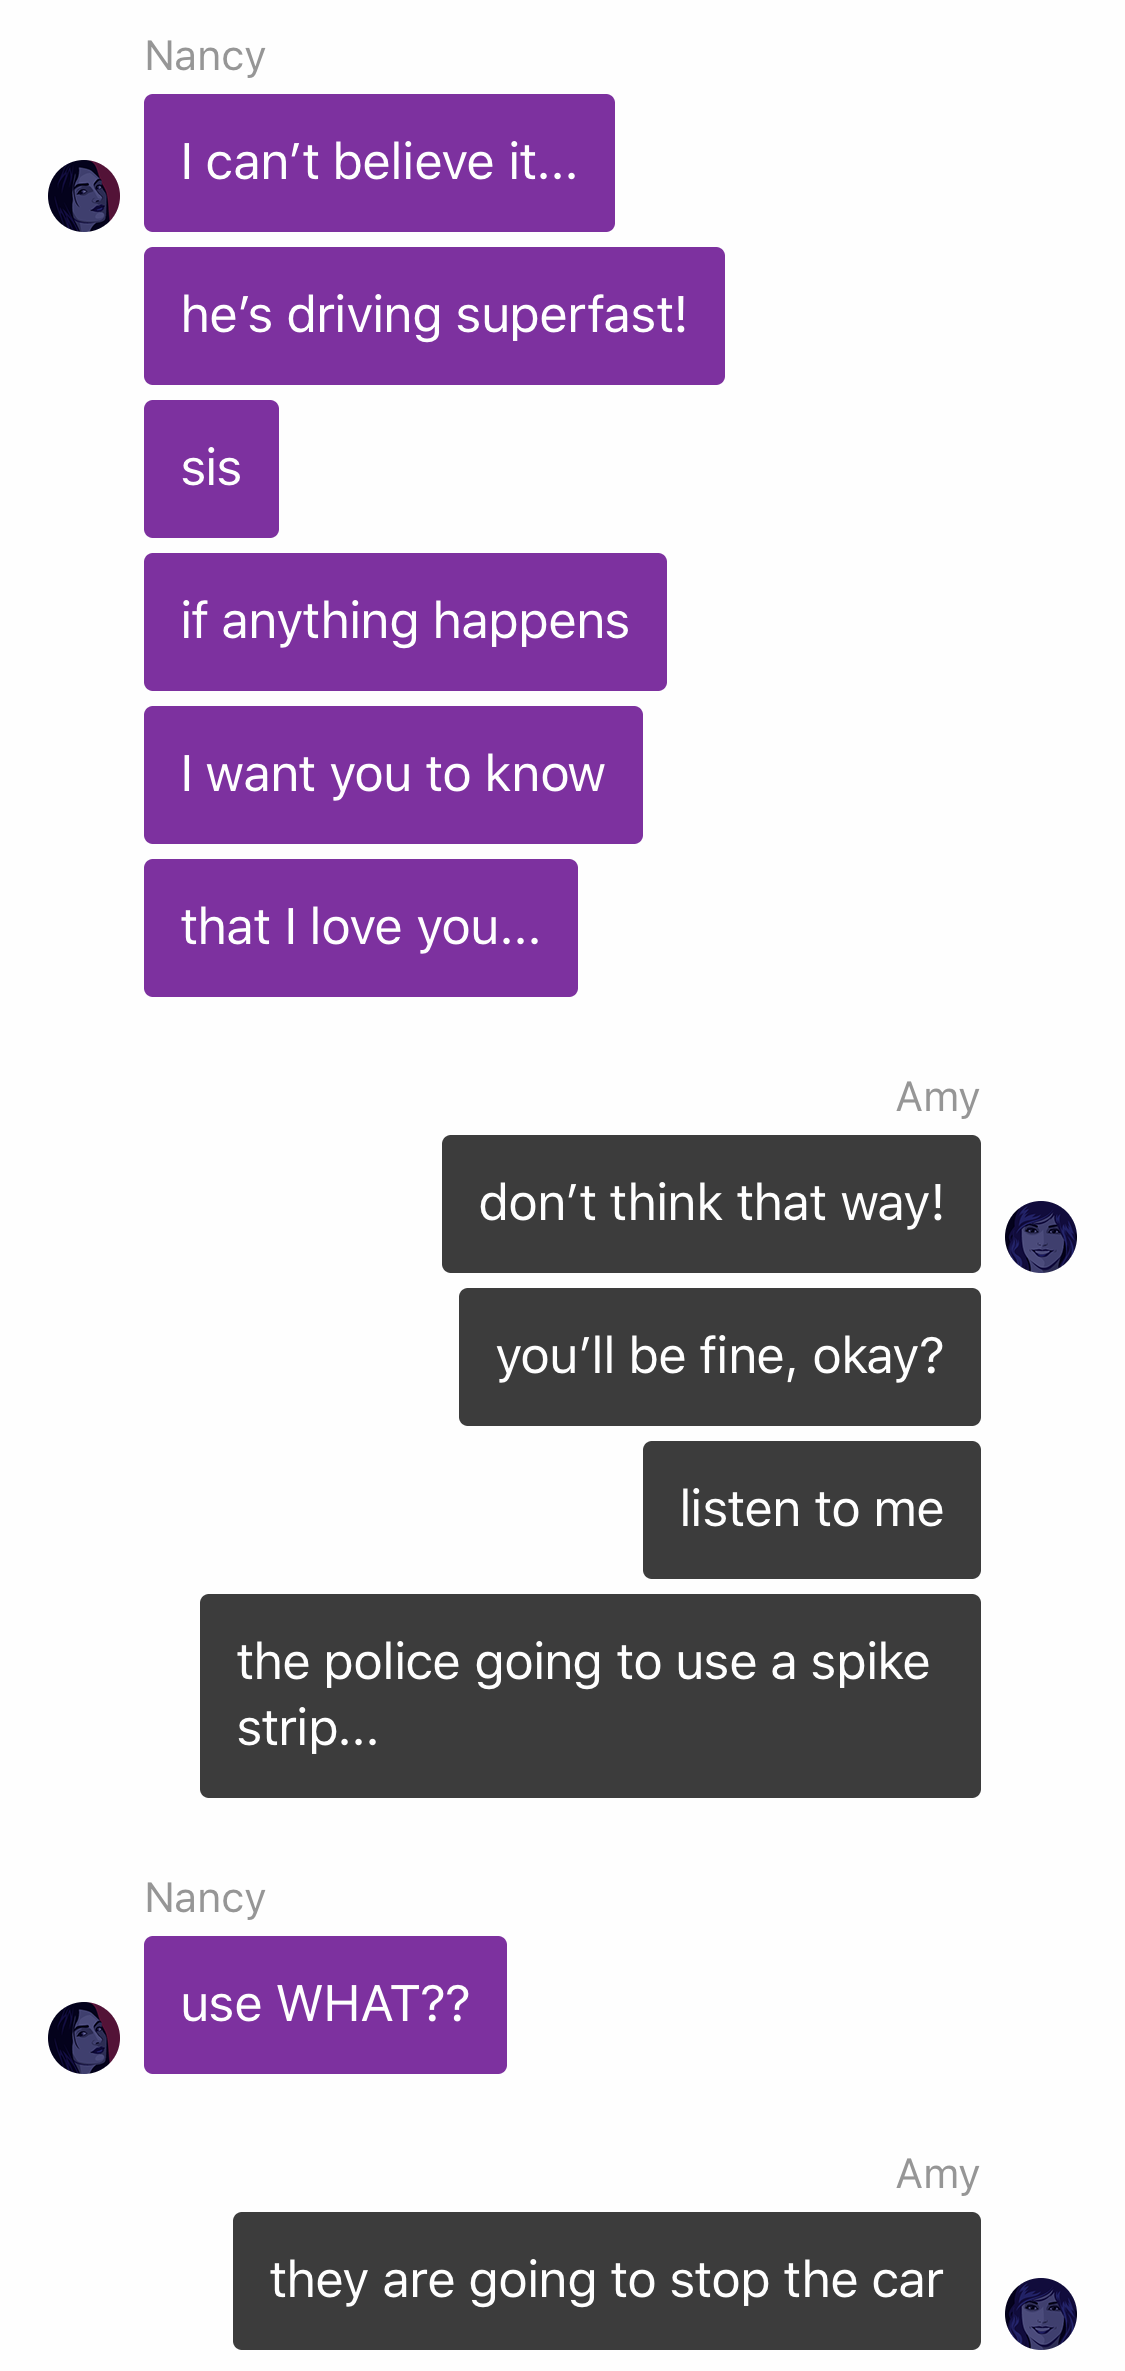
Task: Tap the 'you'll be fine, okay?' bubble
Action: coord(720,1357)
